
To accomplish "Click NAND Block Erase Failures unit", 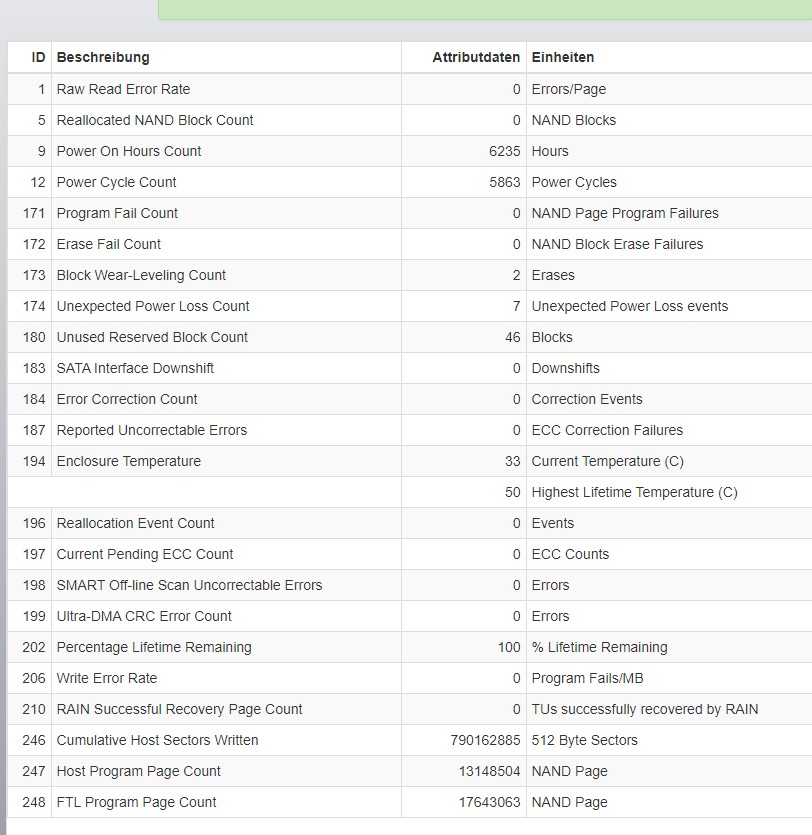I will 617,244.
